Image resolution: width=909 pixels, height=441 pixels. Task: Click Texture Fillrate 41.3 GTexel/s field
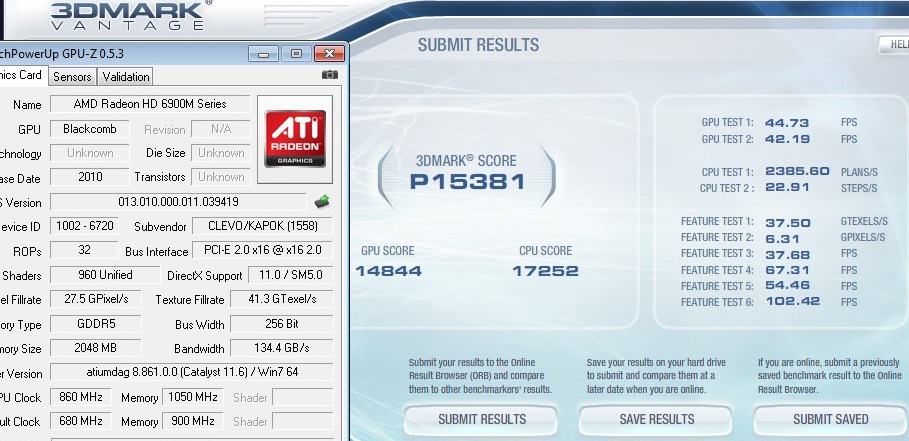click(282, 299)
